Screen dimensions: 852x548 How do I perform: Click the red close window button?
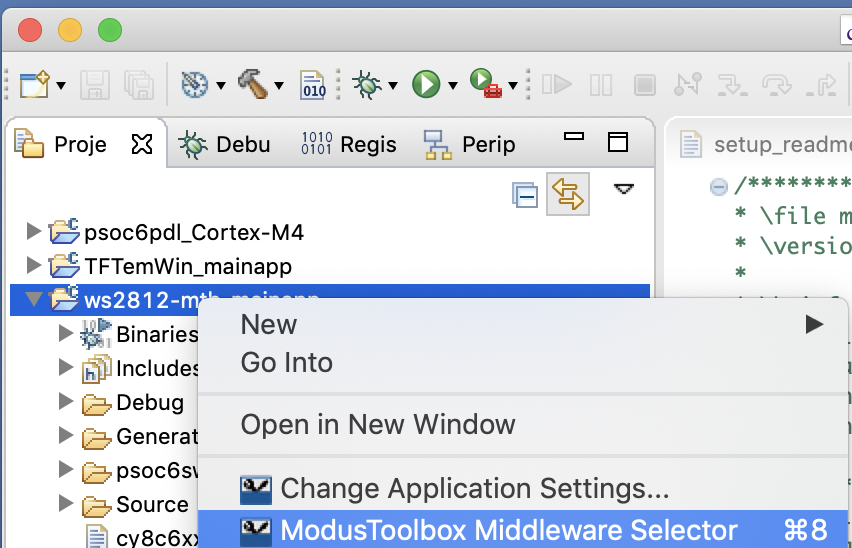30,30
